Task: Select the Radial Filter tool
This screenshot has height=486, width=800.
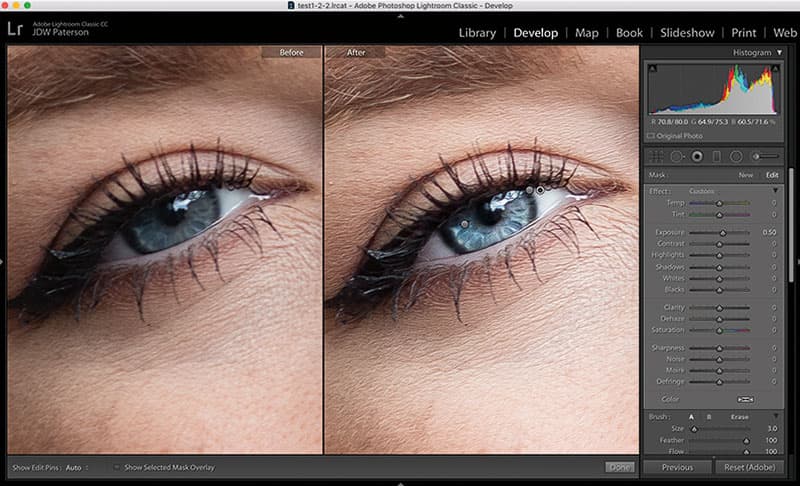Action: (x=736, y=157)
